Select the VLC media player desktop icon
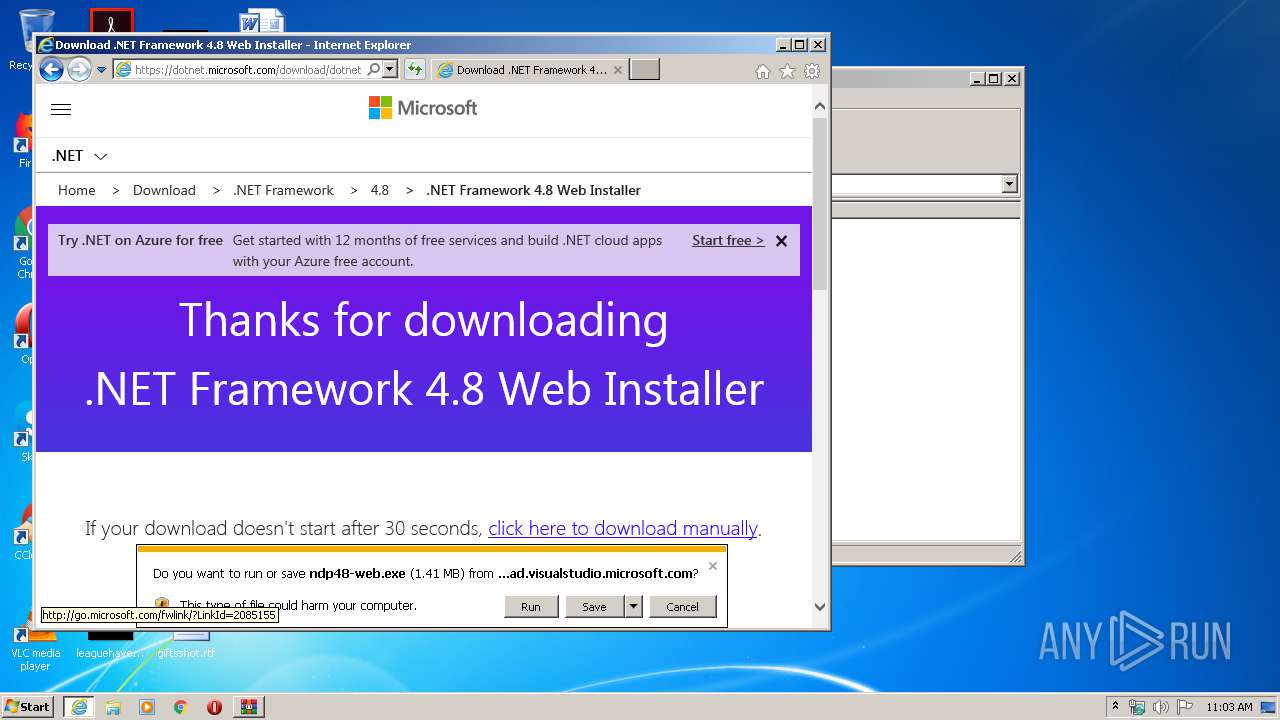The image size is (1280, 720). pos(35,647)
